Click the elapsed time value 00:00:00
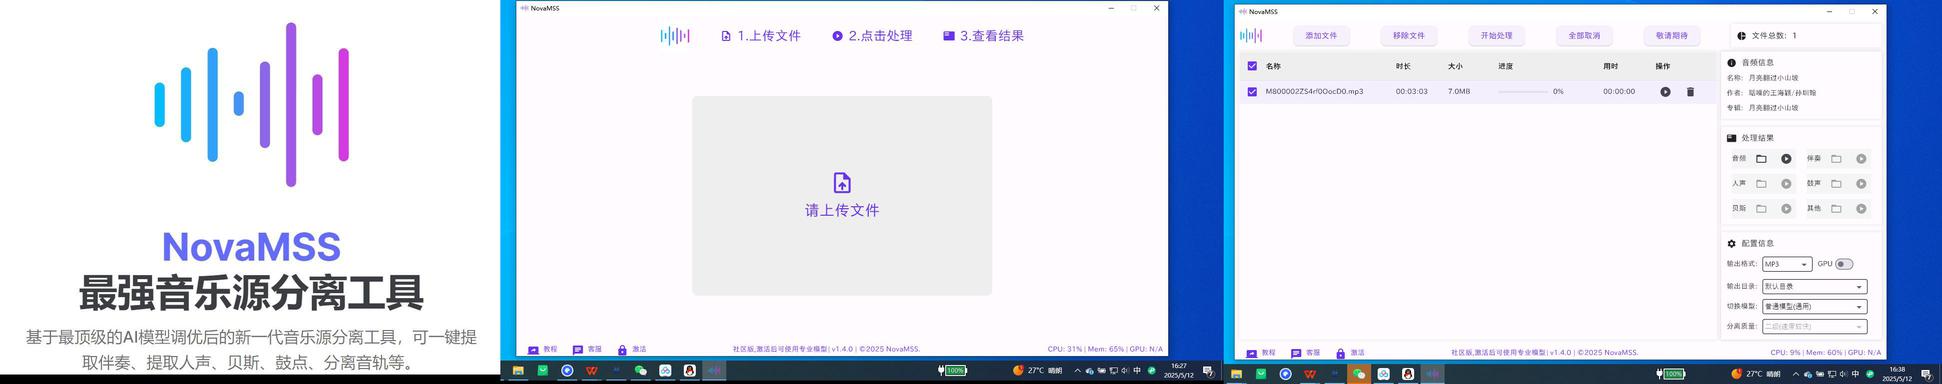The width and height of the screenshot is (1942, 384). pos(1619,92)
